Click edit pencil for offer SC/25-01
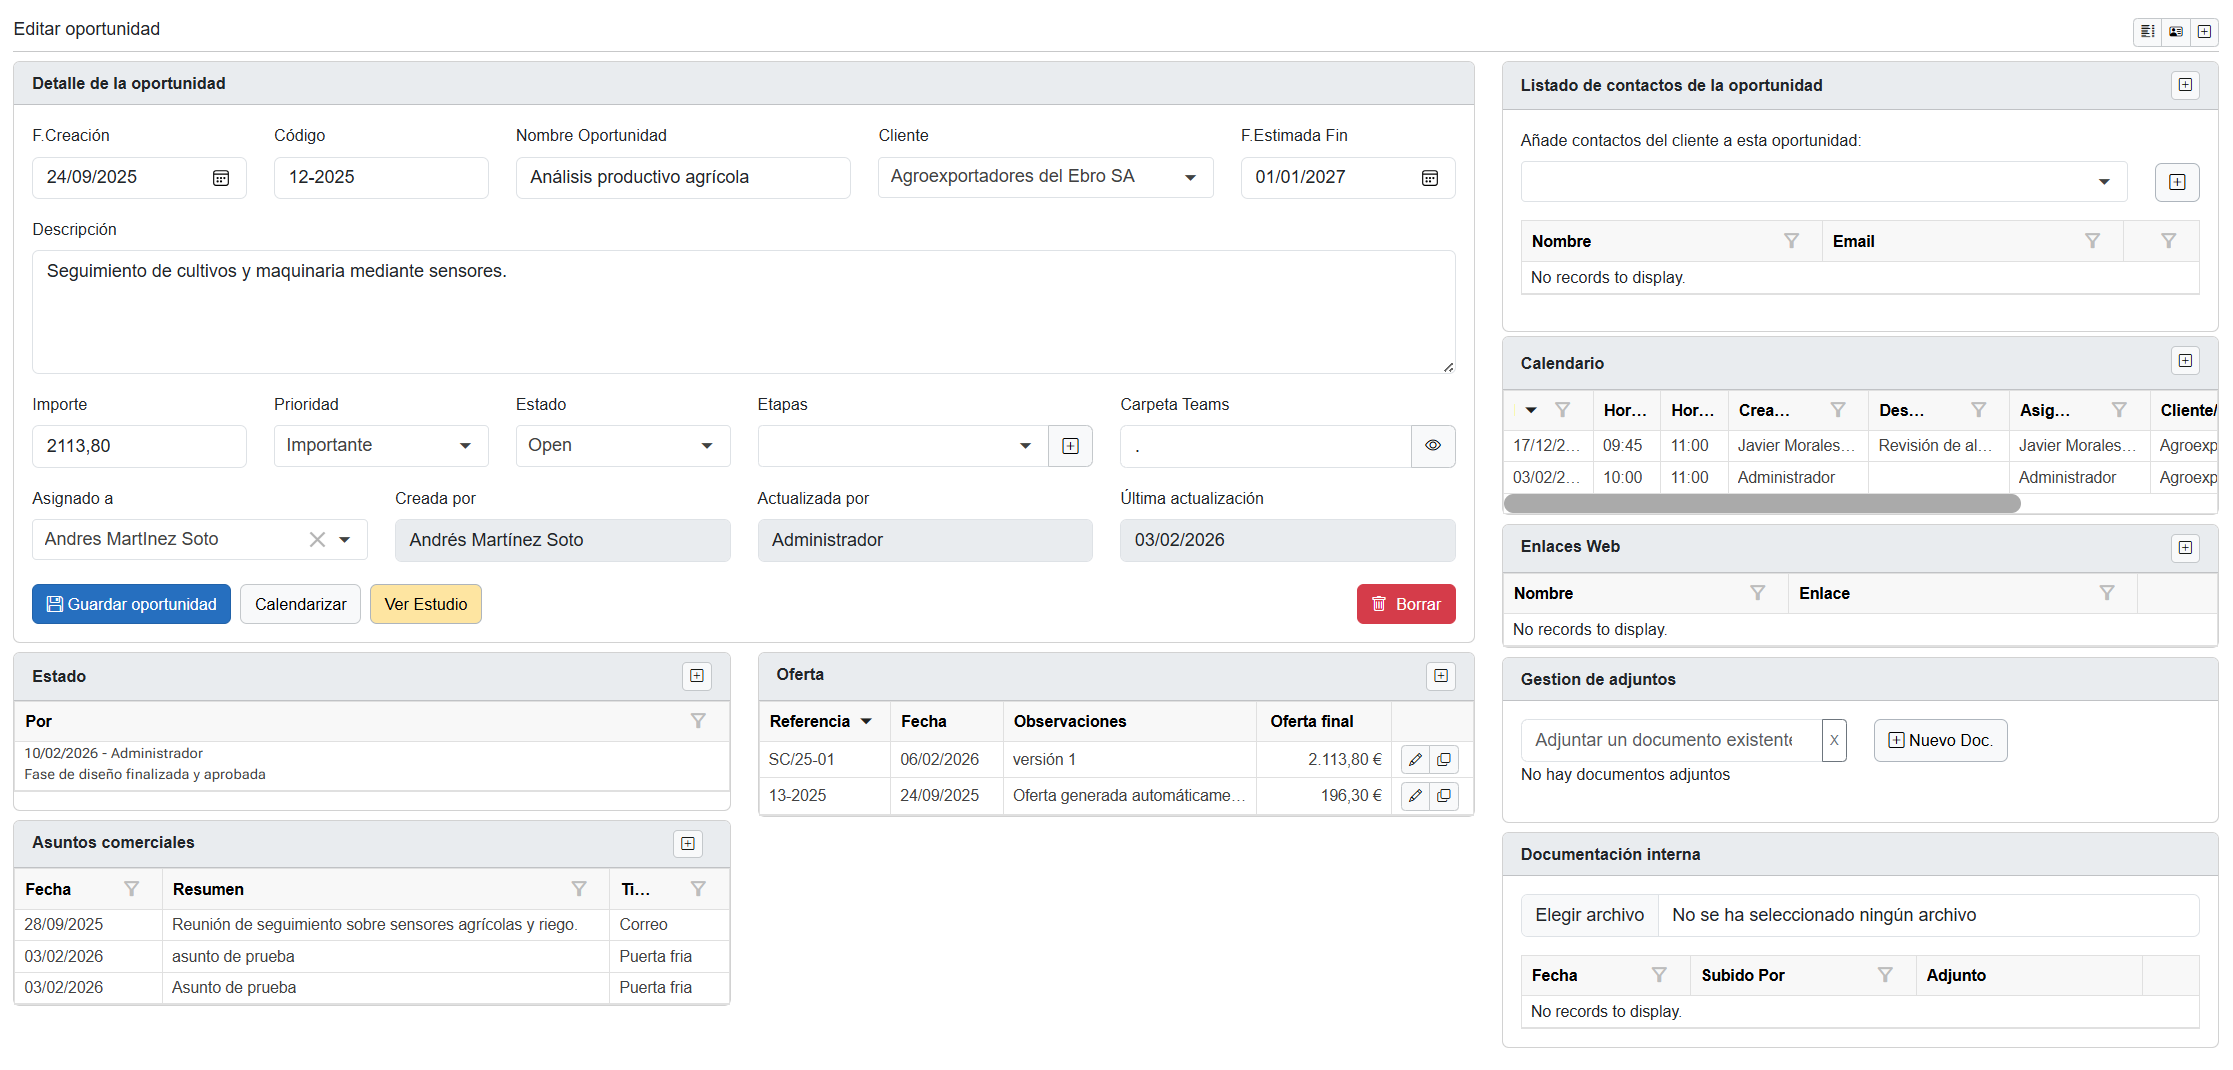Viewport: 2233px width, 1070px height. click(x=1415, y=760)
